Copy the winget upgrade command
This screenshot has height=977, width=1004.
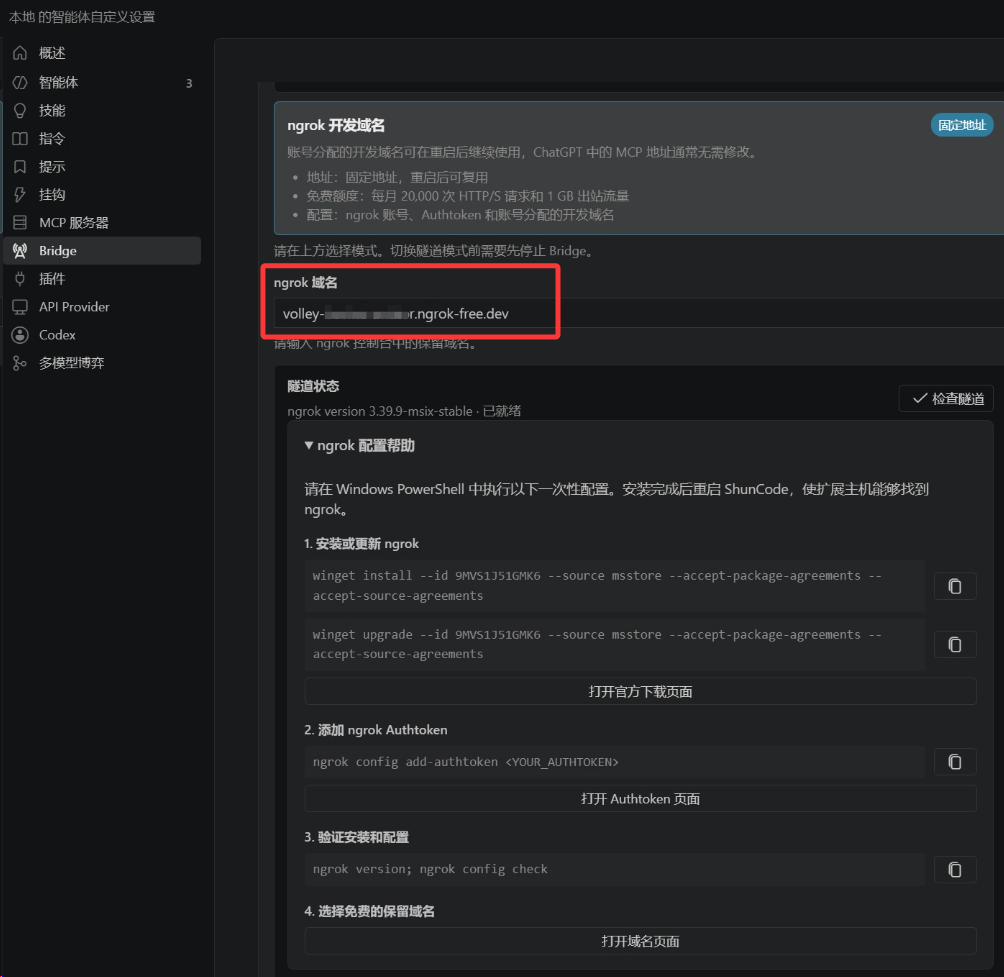click(x=955, y=644)
